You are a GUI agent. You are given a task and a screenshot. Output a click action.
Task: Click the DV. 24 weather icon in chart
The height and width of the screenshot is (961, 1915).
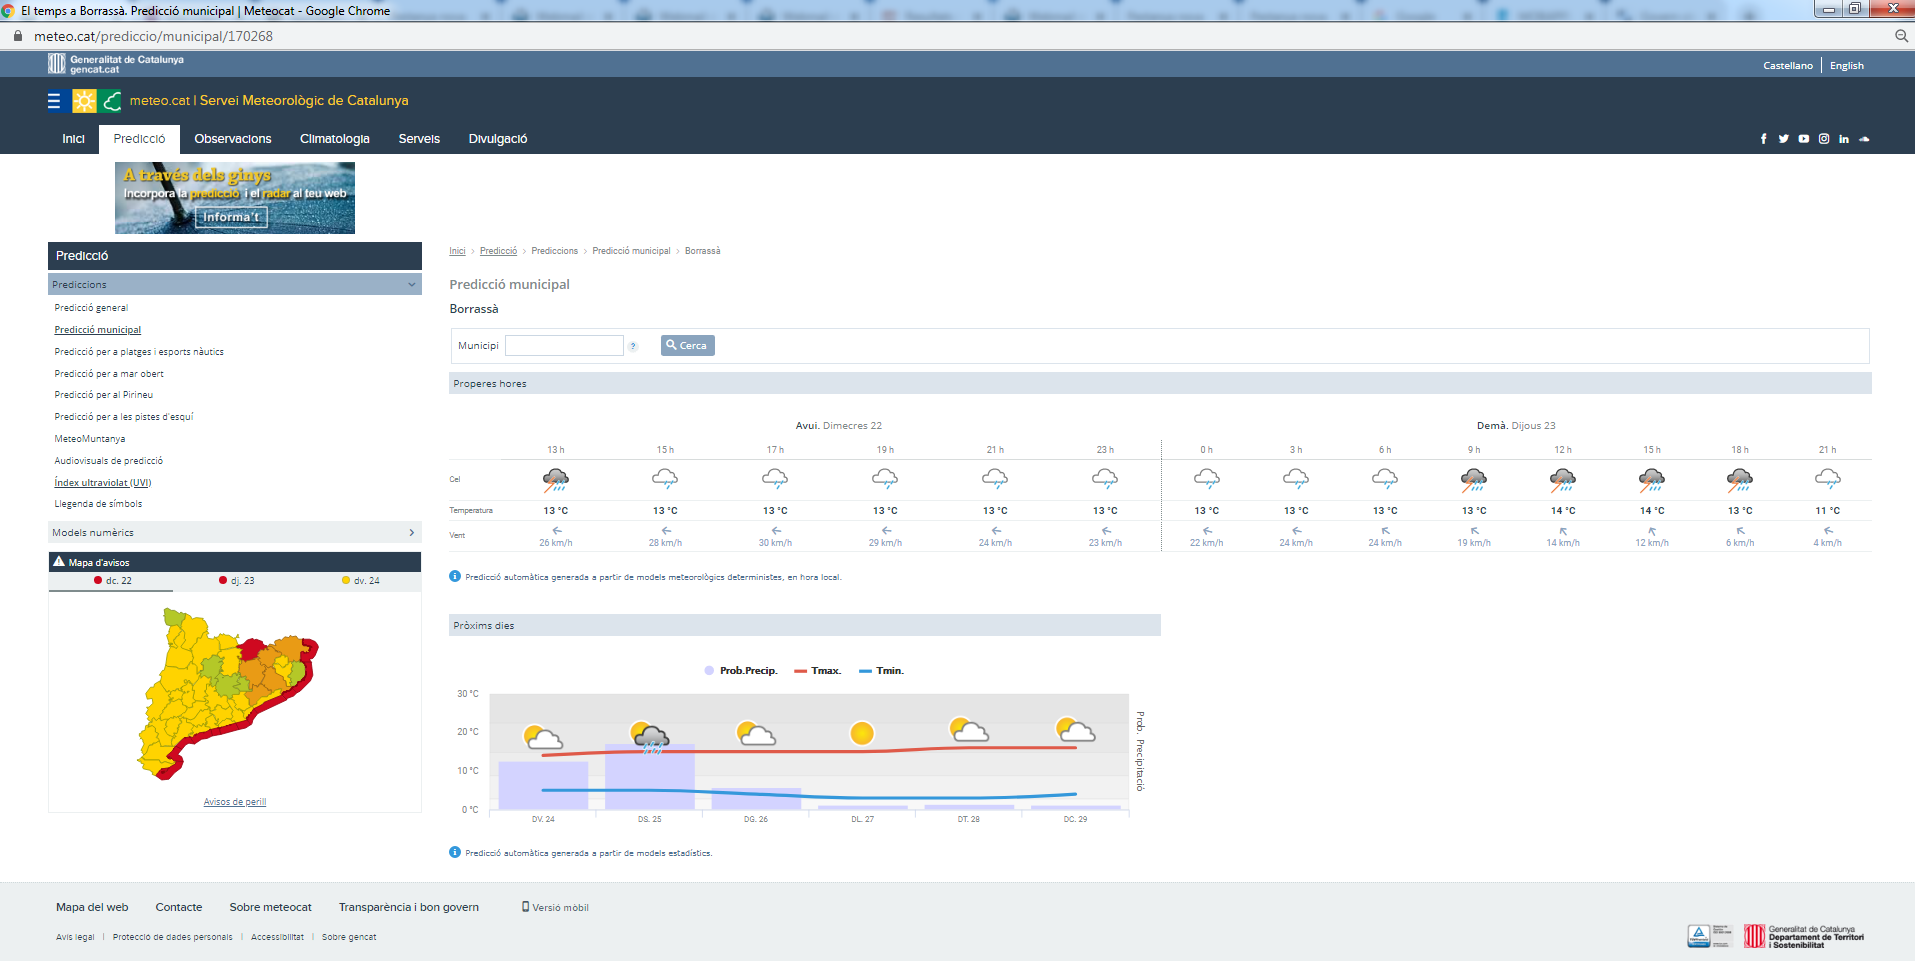[543, 738]
